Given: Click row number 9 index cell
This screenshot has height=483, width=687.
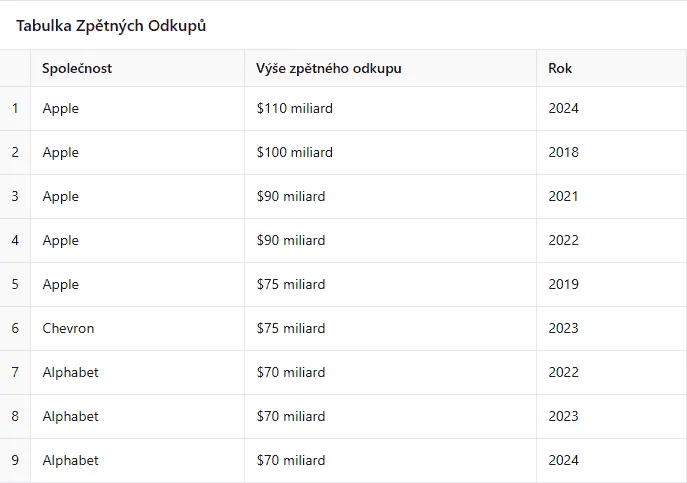Looking at the screenshot, I should coord(15,460).
